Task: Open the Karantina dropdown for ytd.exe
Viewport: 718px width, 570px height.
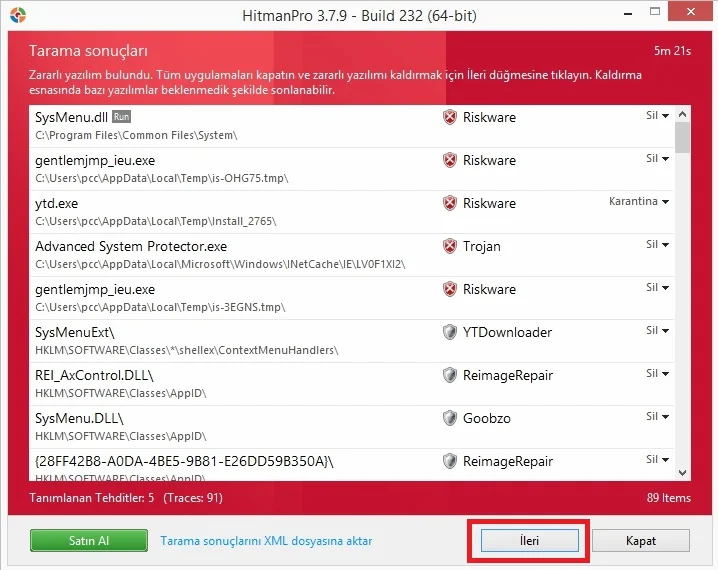Action: (x=638, y=202)
